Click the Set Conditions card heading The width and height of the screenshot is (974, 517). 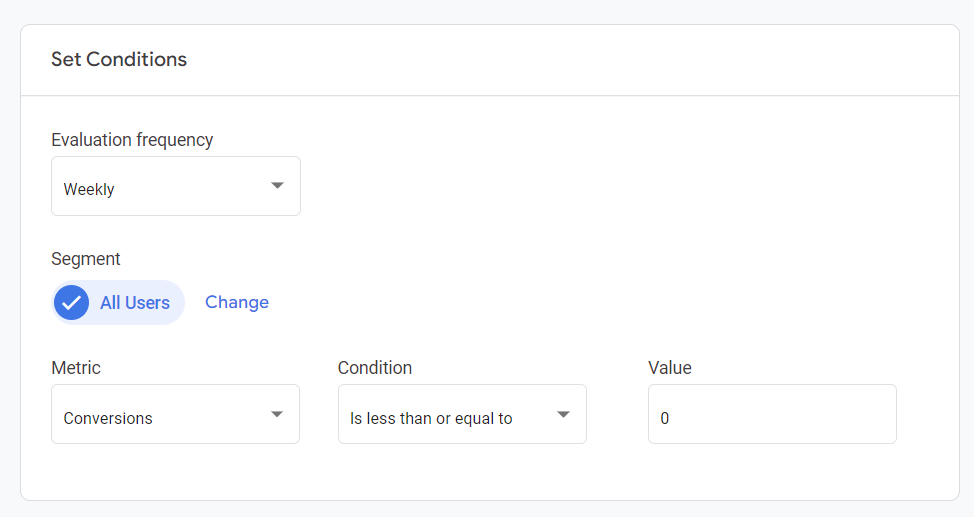[x=119, y=59]
